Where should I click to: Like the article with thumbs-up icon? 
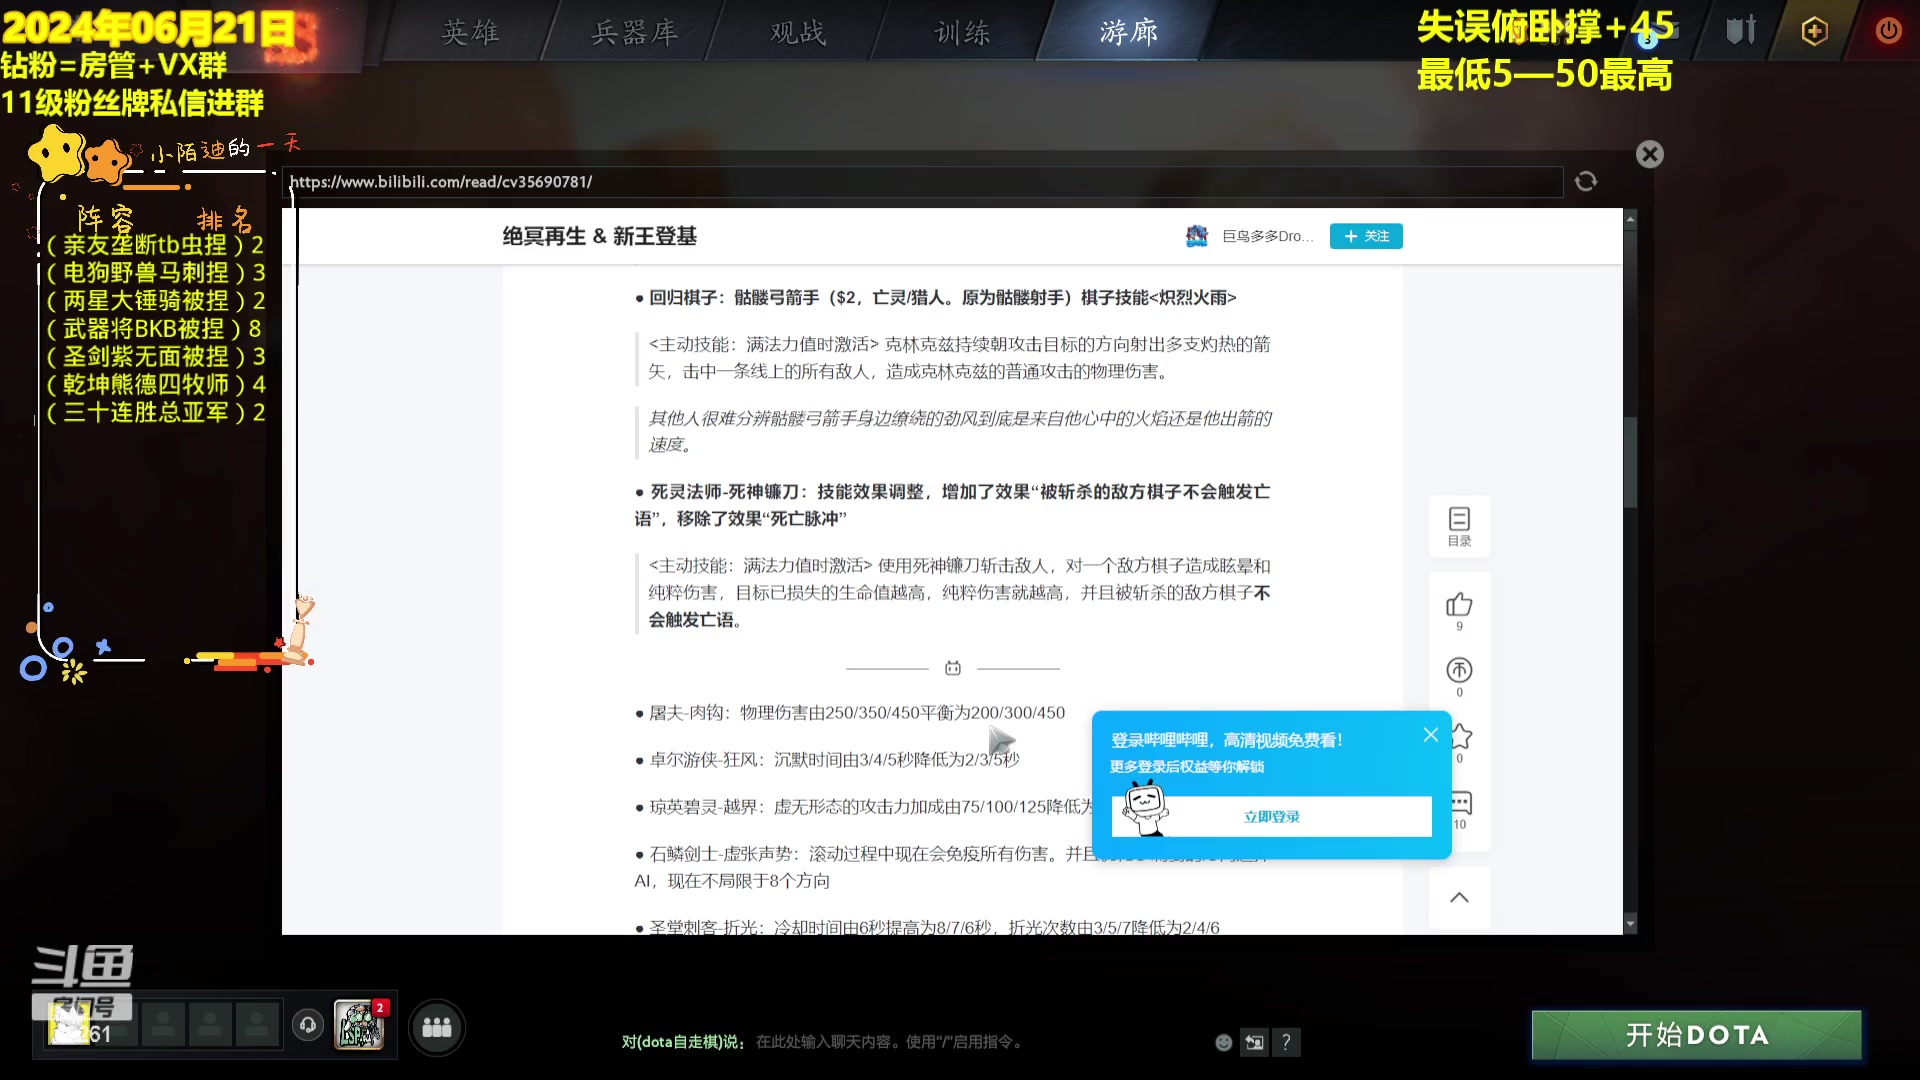pos(1459,605)
